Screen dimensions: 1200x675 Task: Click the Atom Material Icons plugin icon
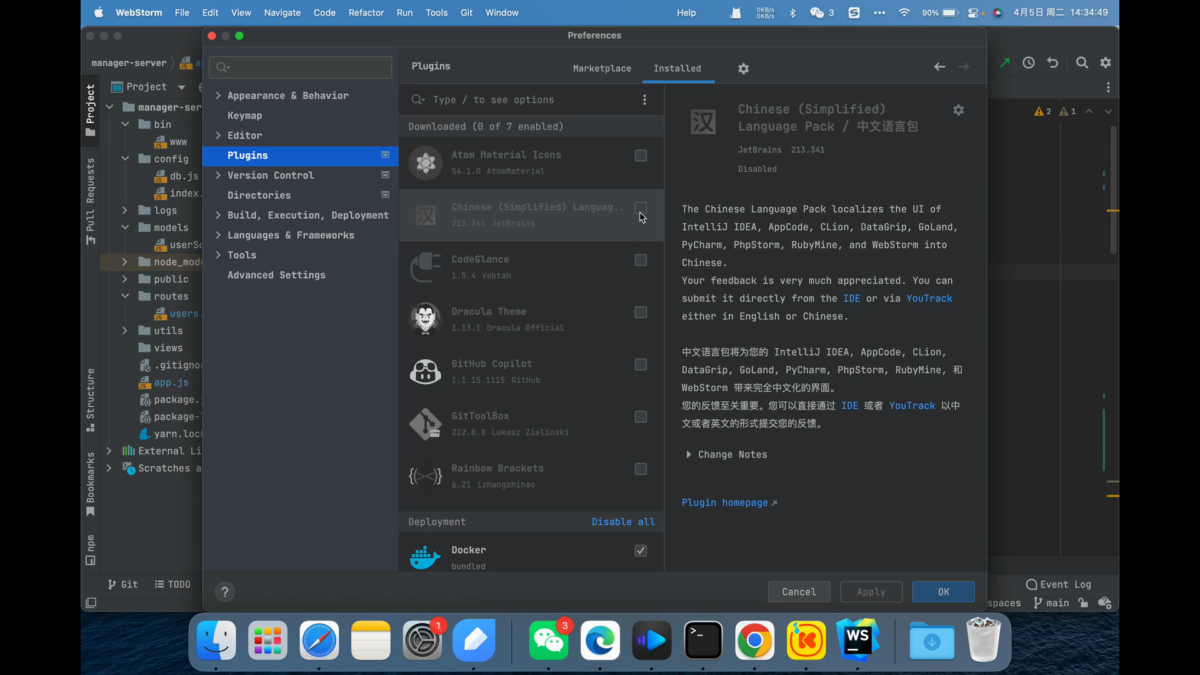pos(425,163)
